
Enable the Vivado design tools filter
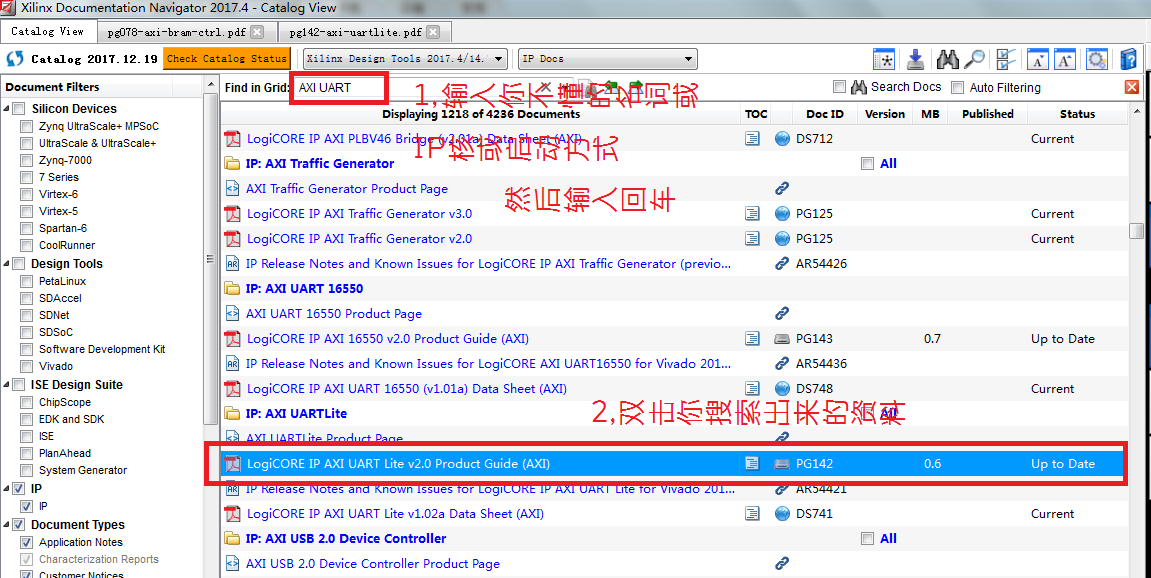tap(27, 366)
